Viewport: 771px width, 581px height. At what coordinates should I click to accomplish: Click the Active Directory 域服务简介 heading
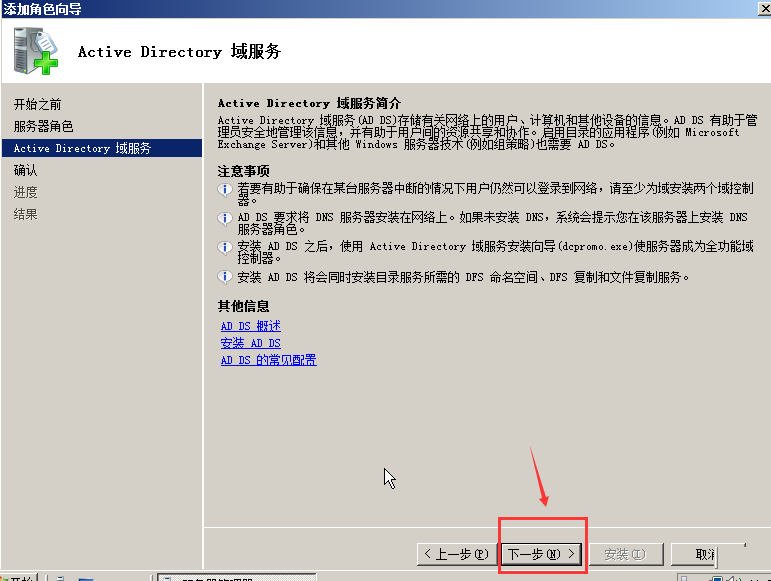tap(309, 103)
